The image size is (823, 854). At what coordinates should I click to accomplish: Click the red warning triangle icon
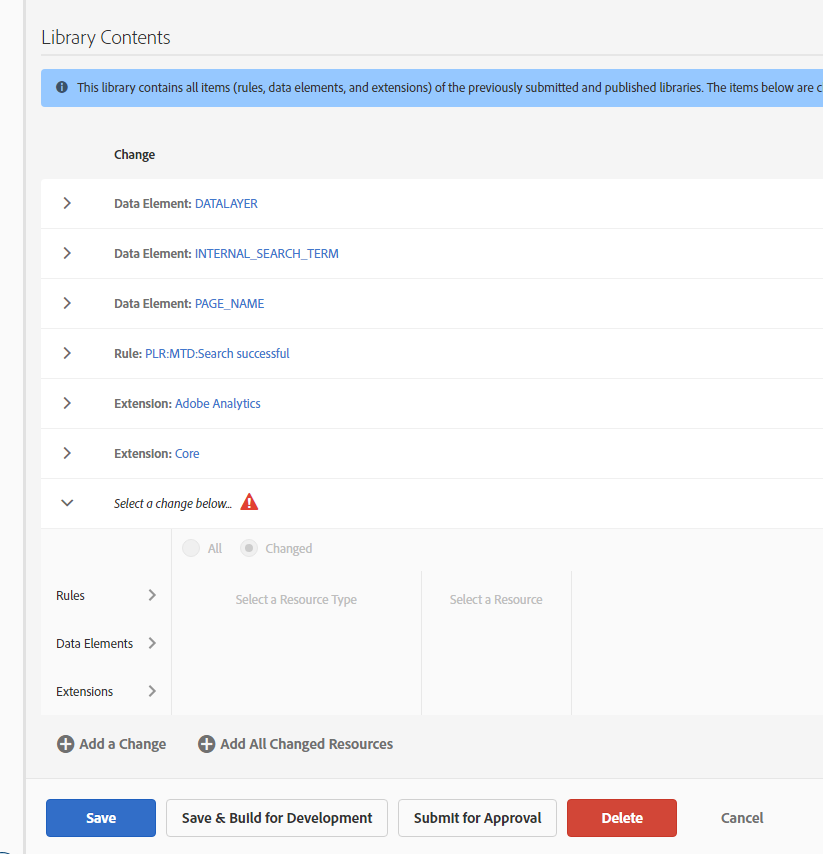(x=249, y=502)
